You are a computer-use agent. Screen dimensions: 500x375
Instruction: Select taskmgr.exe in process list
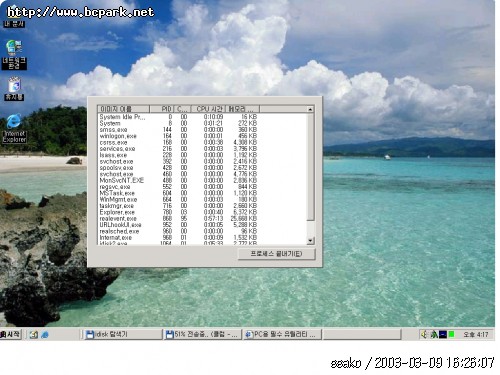tap(178, 206)
